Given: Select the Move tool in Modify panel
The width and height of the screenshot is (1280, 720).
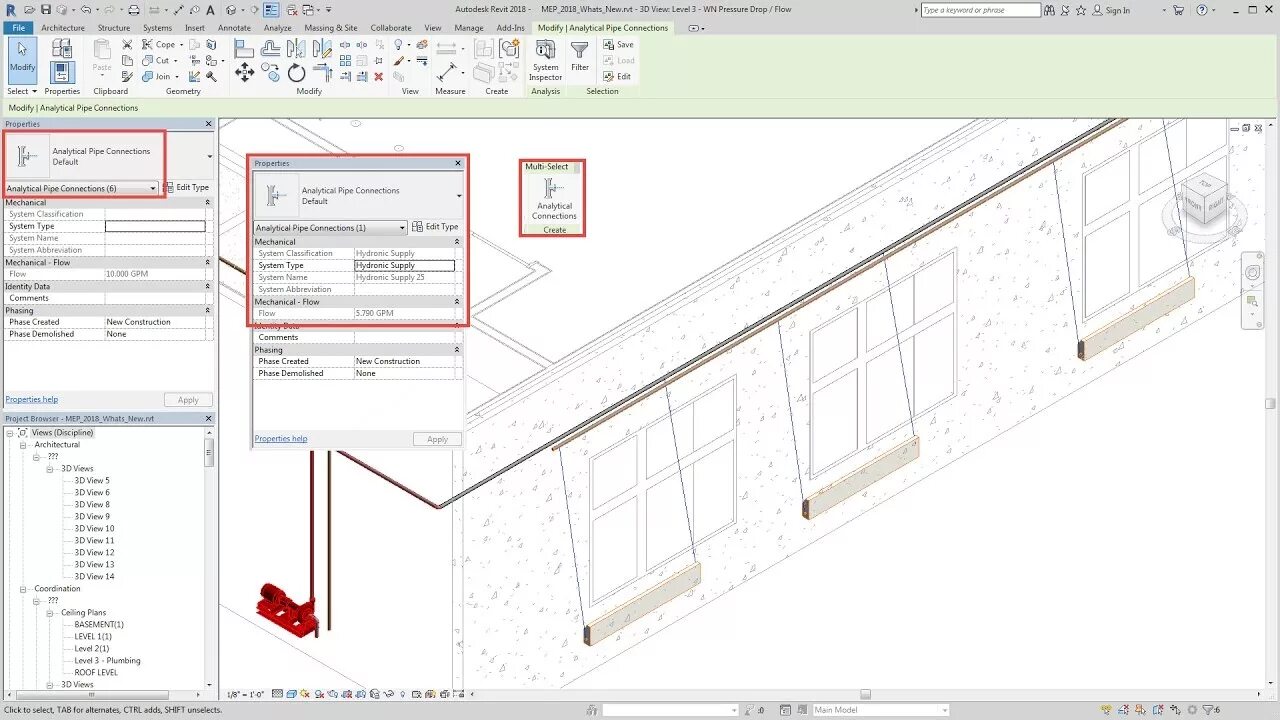Looking at the screenshot, I should click(244, 72).
